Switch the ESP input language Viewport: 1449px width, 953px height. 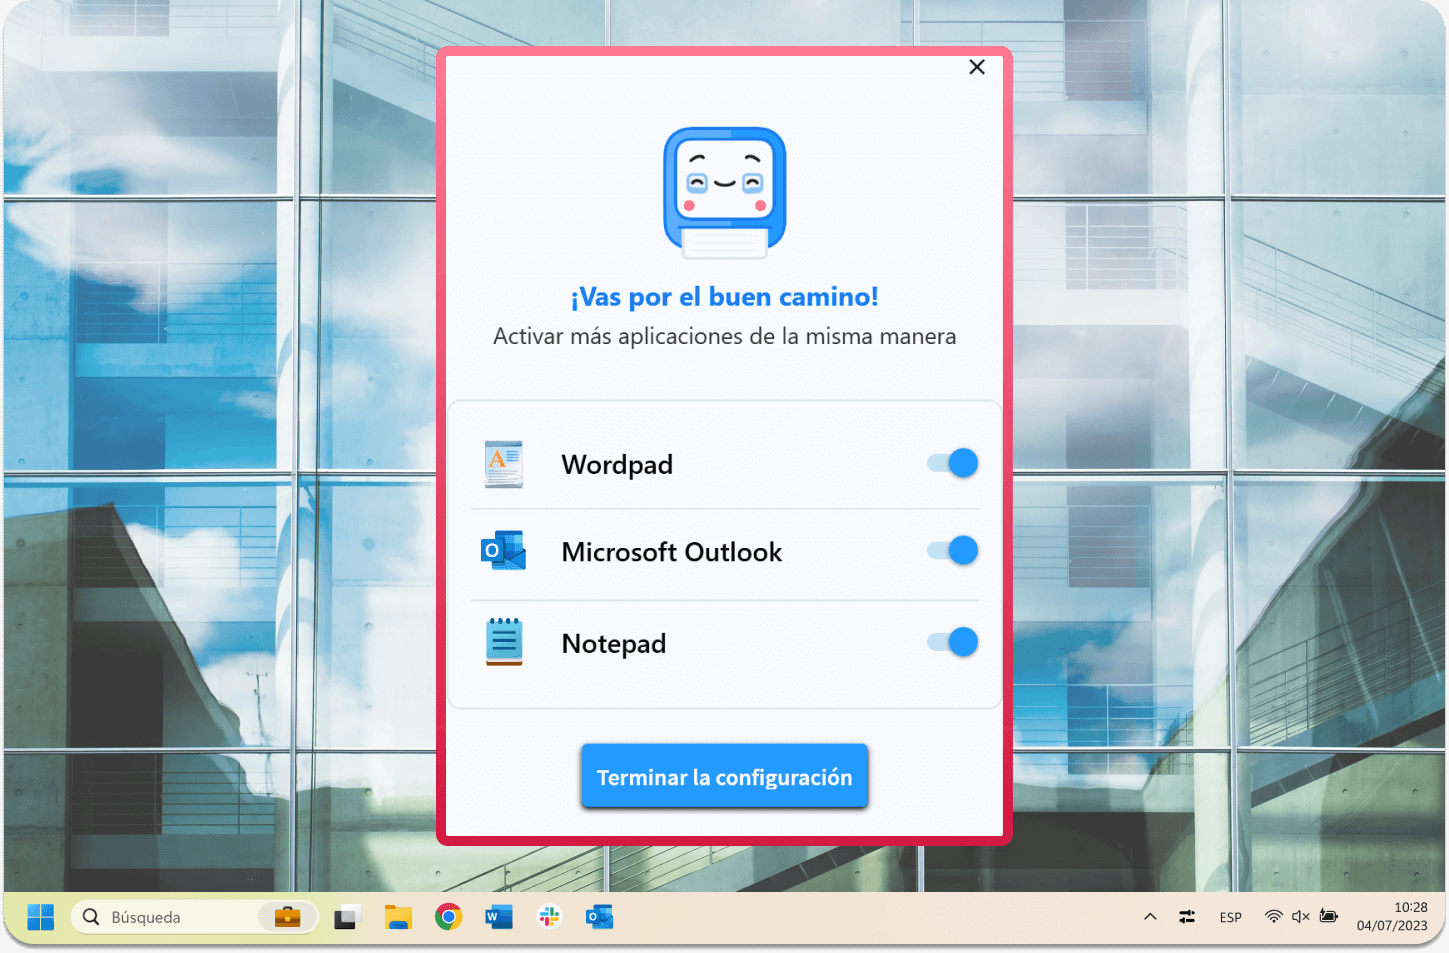coord(1230,917)
